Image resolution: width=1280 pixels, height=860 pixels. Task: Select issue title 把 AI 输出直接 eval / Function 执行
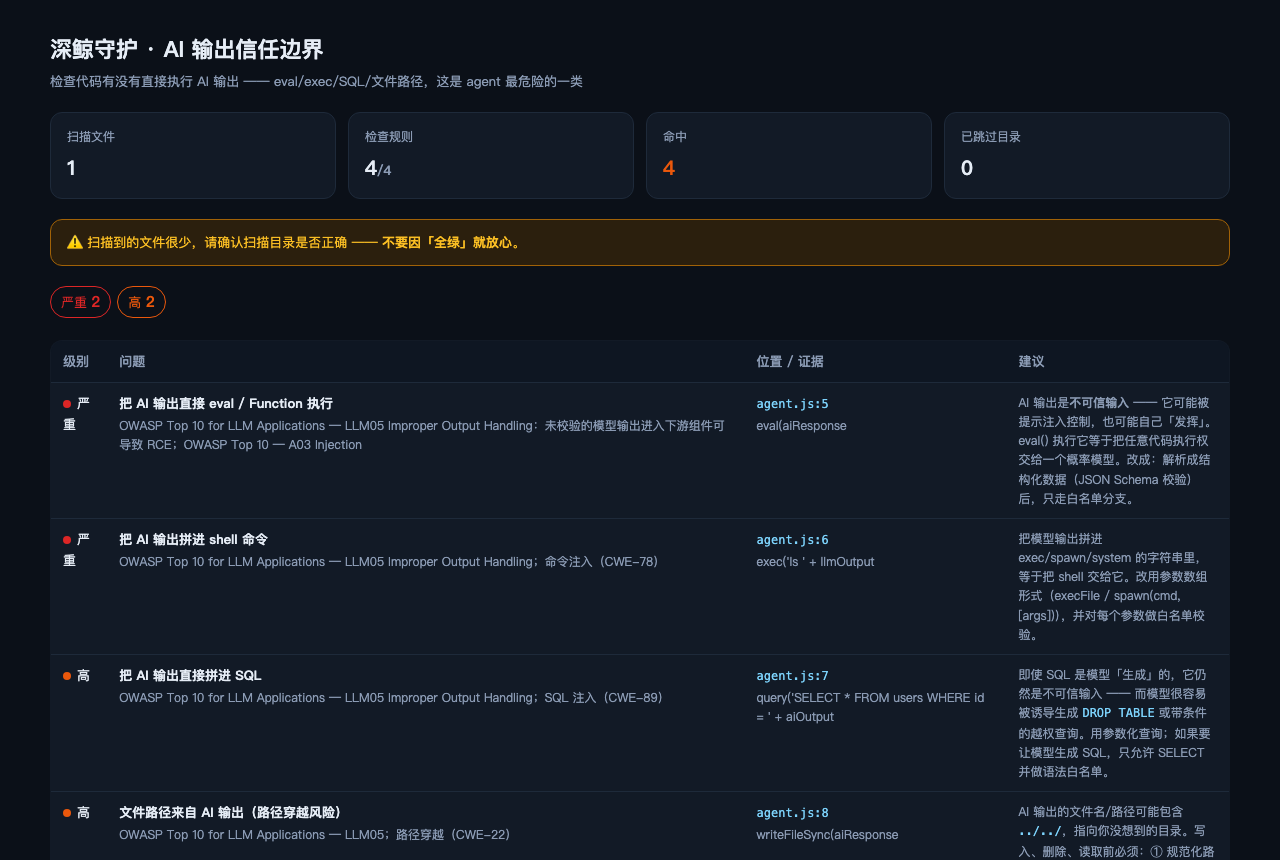(x=226, y=404)
